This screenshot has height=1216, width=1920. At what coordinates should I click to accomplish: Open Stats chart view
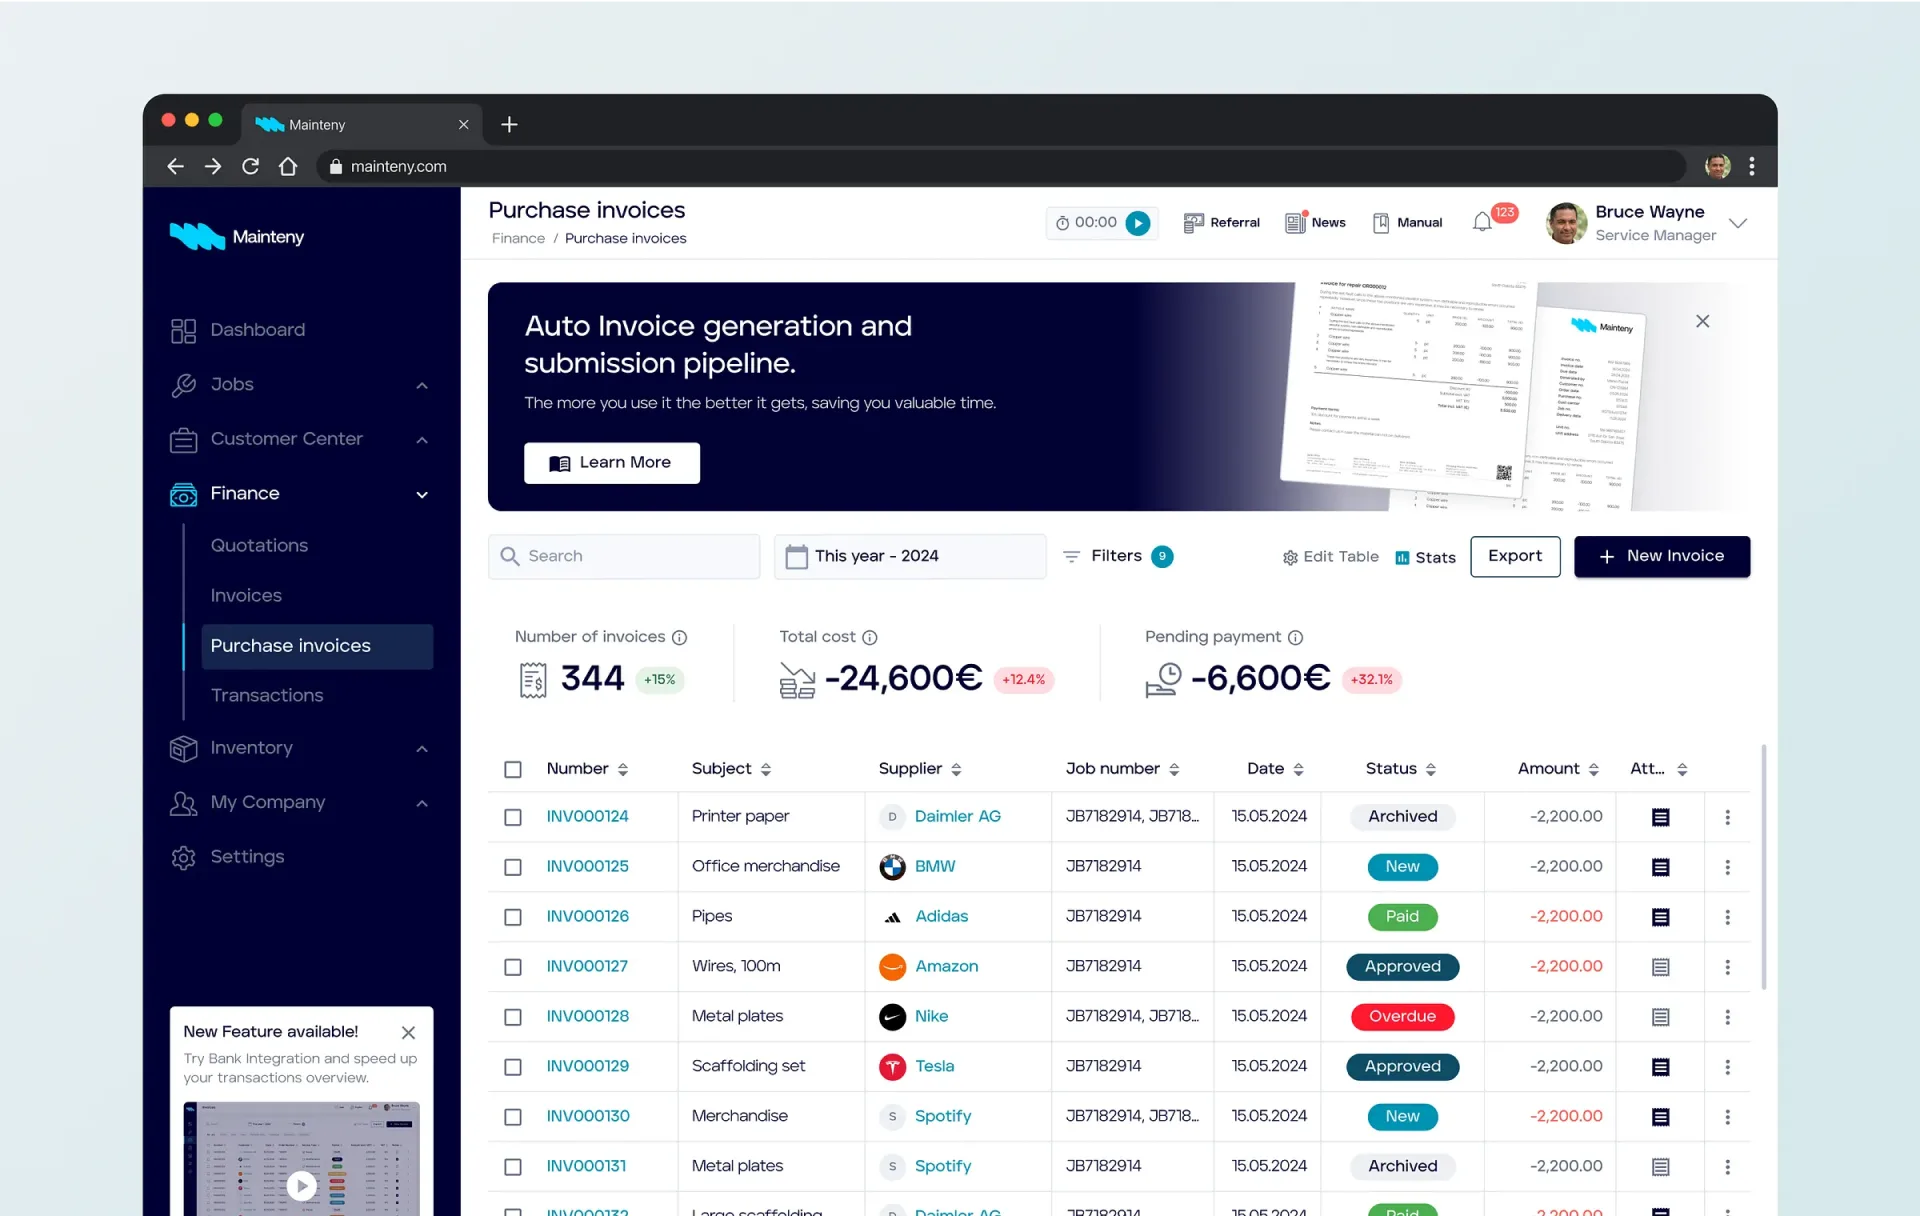coord(1425,557)
